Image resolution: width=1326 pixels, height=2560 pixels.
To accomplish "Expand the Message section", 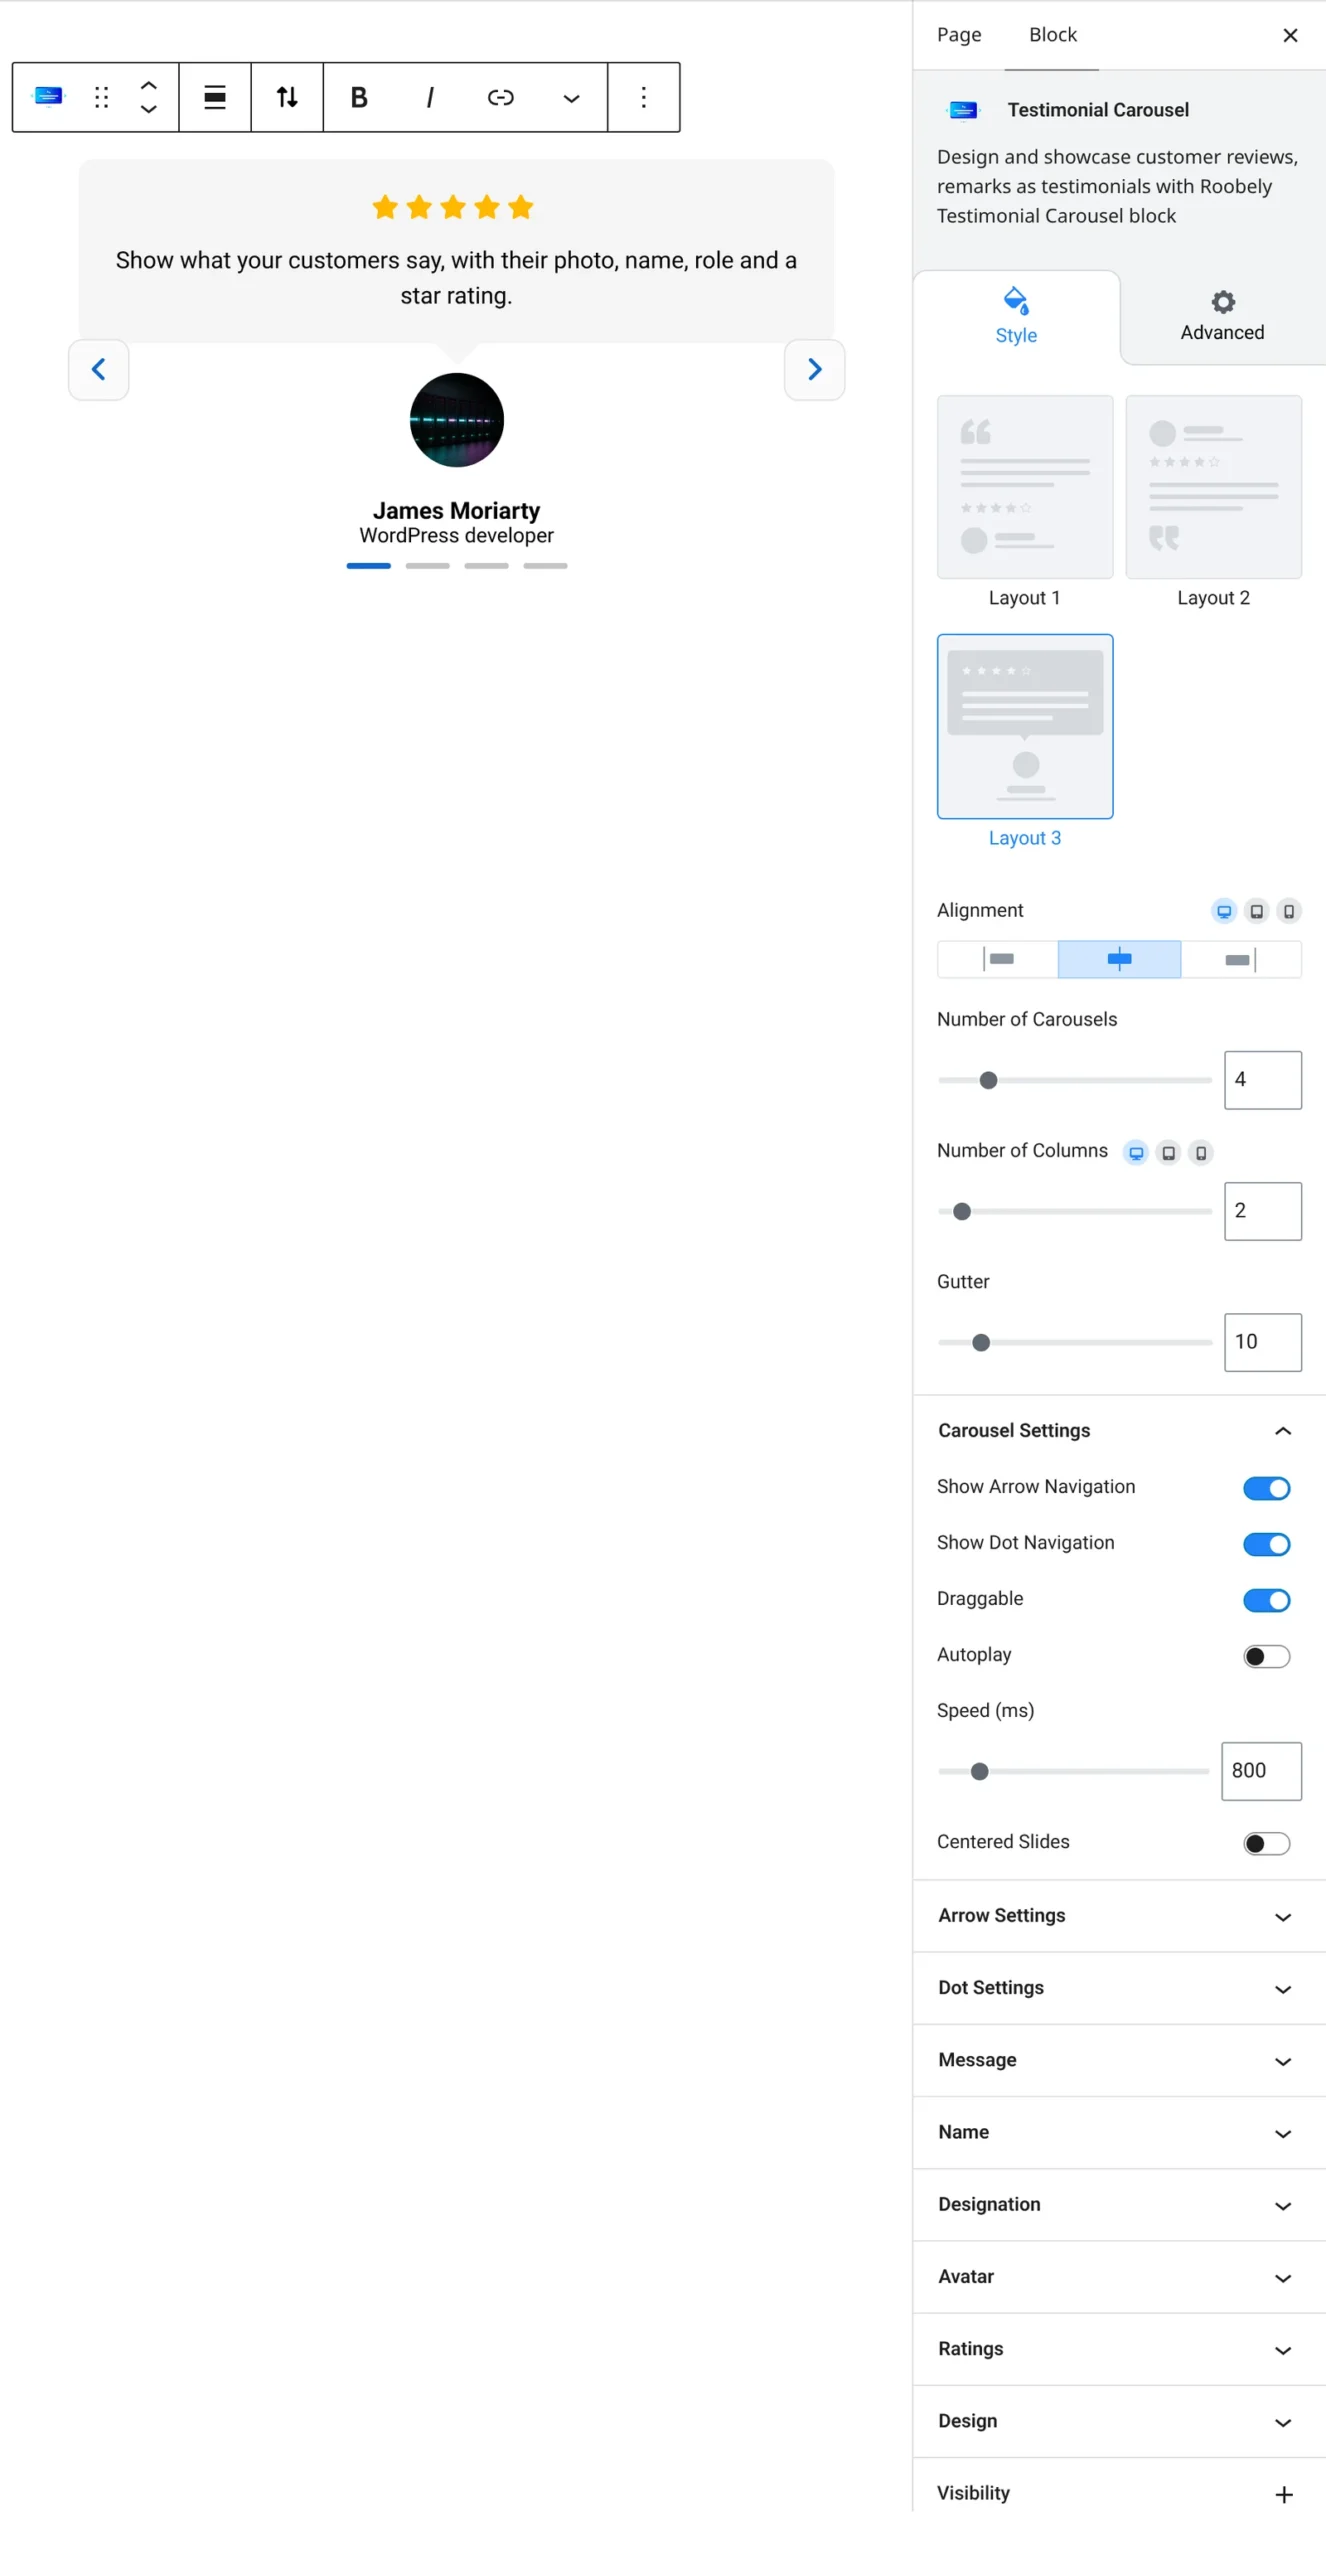I will tap(1119, 2060).
